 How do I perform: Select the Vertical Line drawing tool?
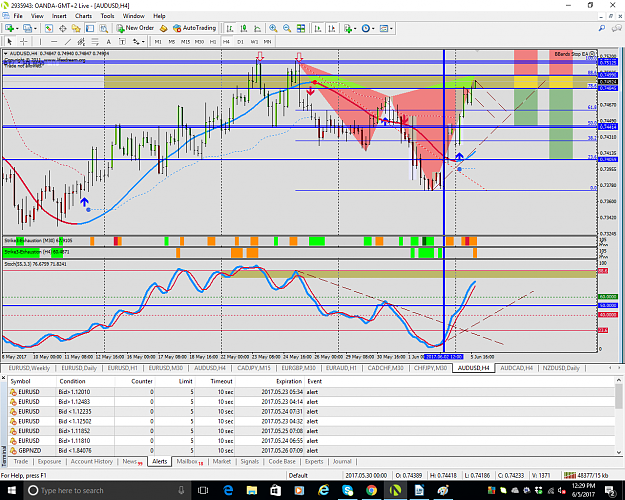click(40, 41)
